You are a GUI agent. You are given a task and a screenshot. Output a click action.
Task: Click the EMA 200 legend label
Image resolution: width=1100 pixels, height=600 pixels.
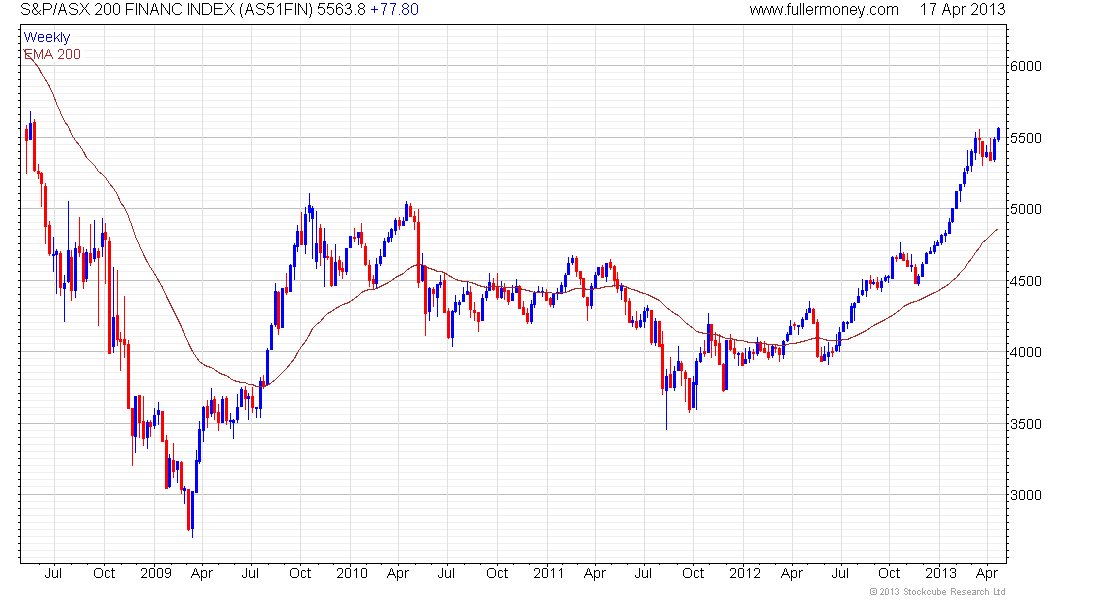[53, 54]
